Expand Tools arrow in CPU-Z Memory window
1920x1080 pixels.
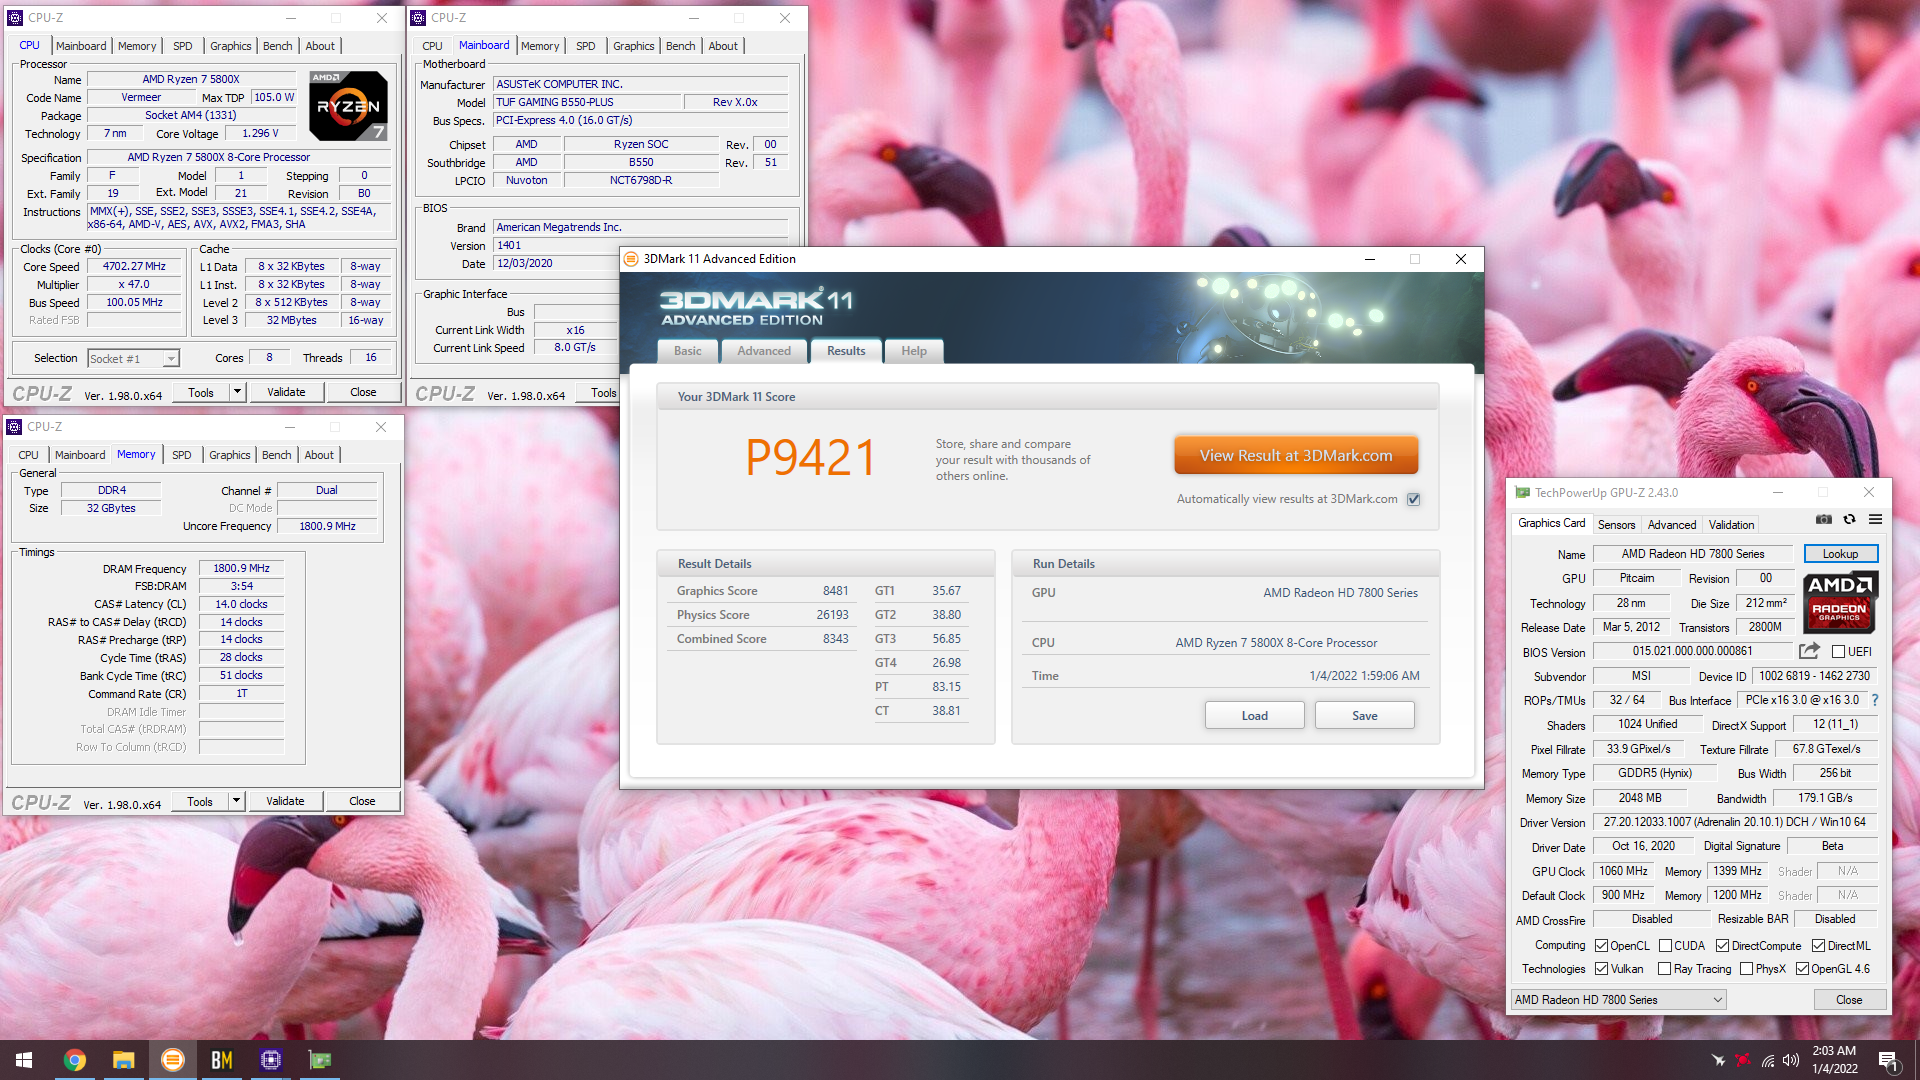[x=236, y=801]
